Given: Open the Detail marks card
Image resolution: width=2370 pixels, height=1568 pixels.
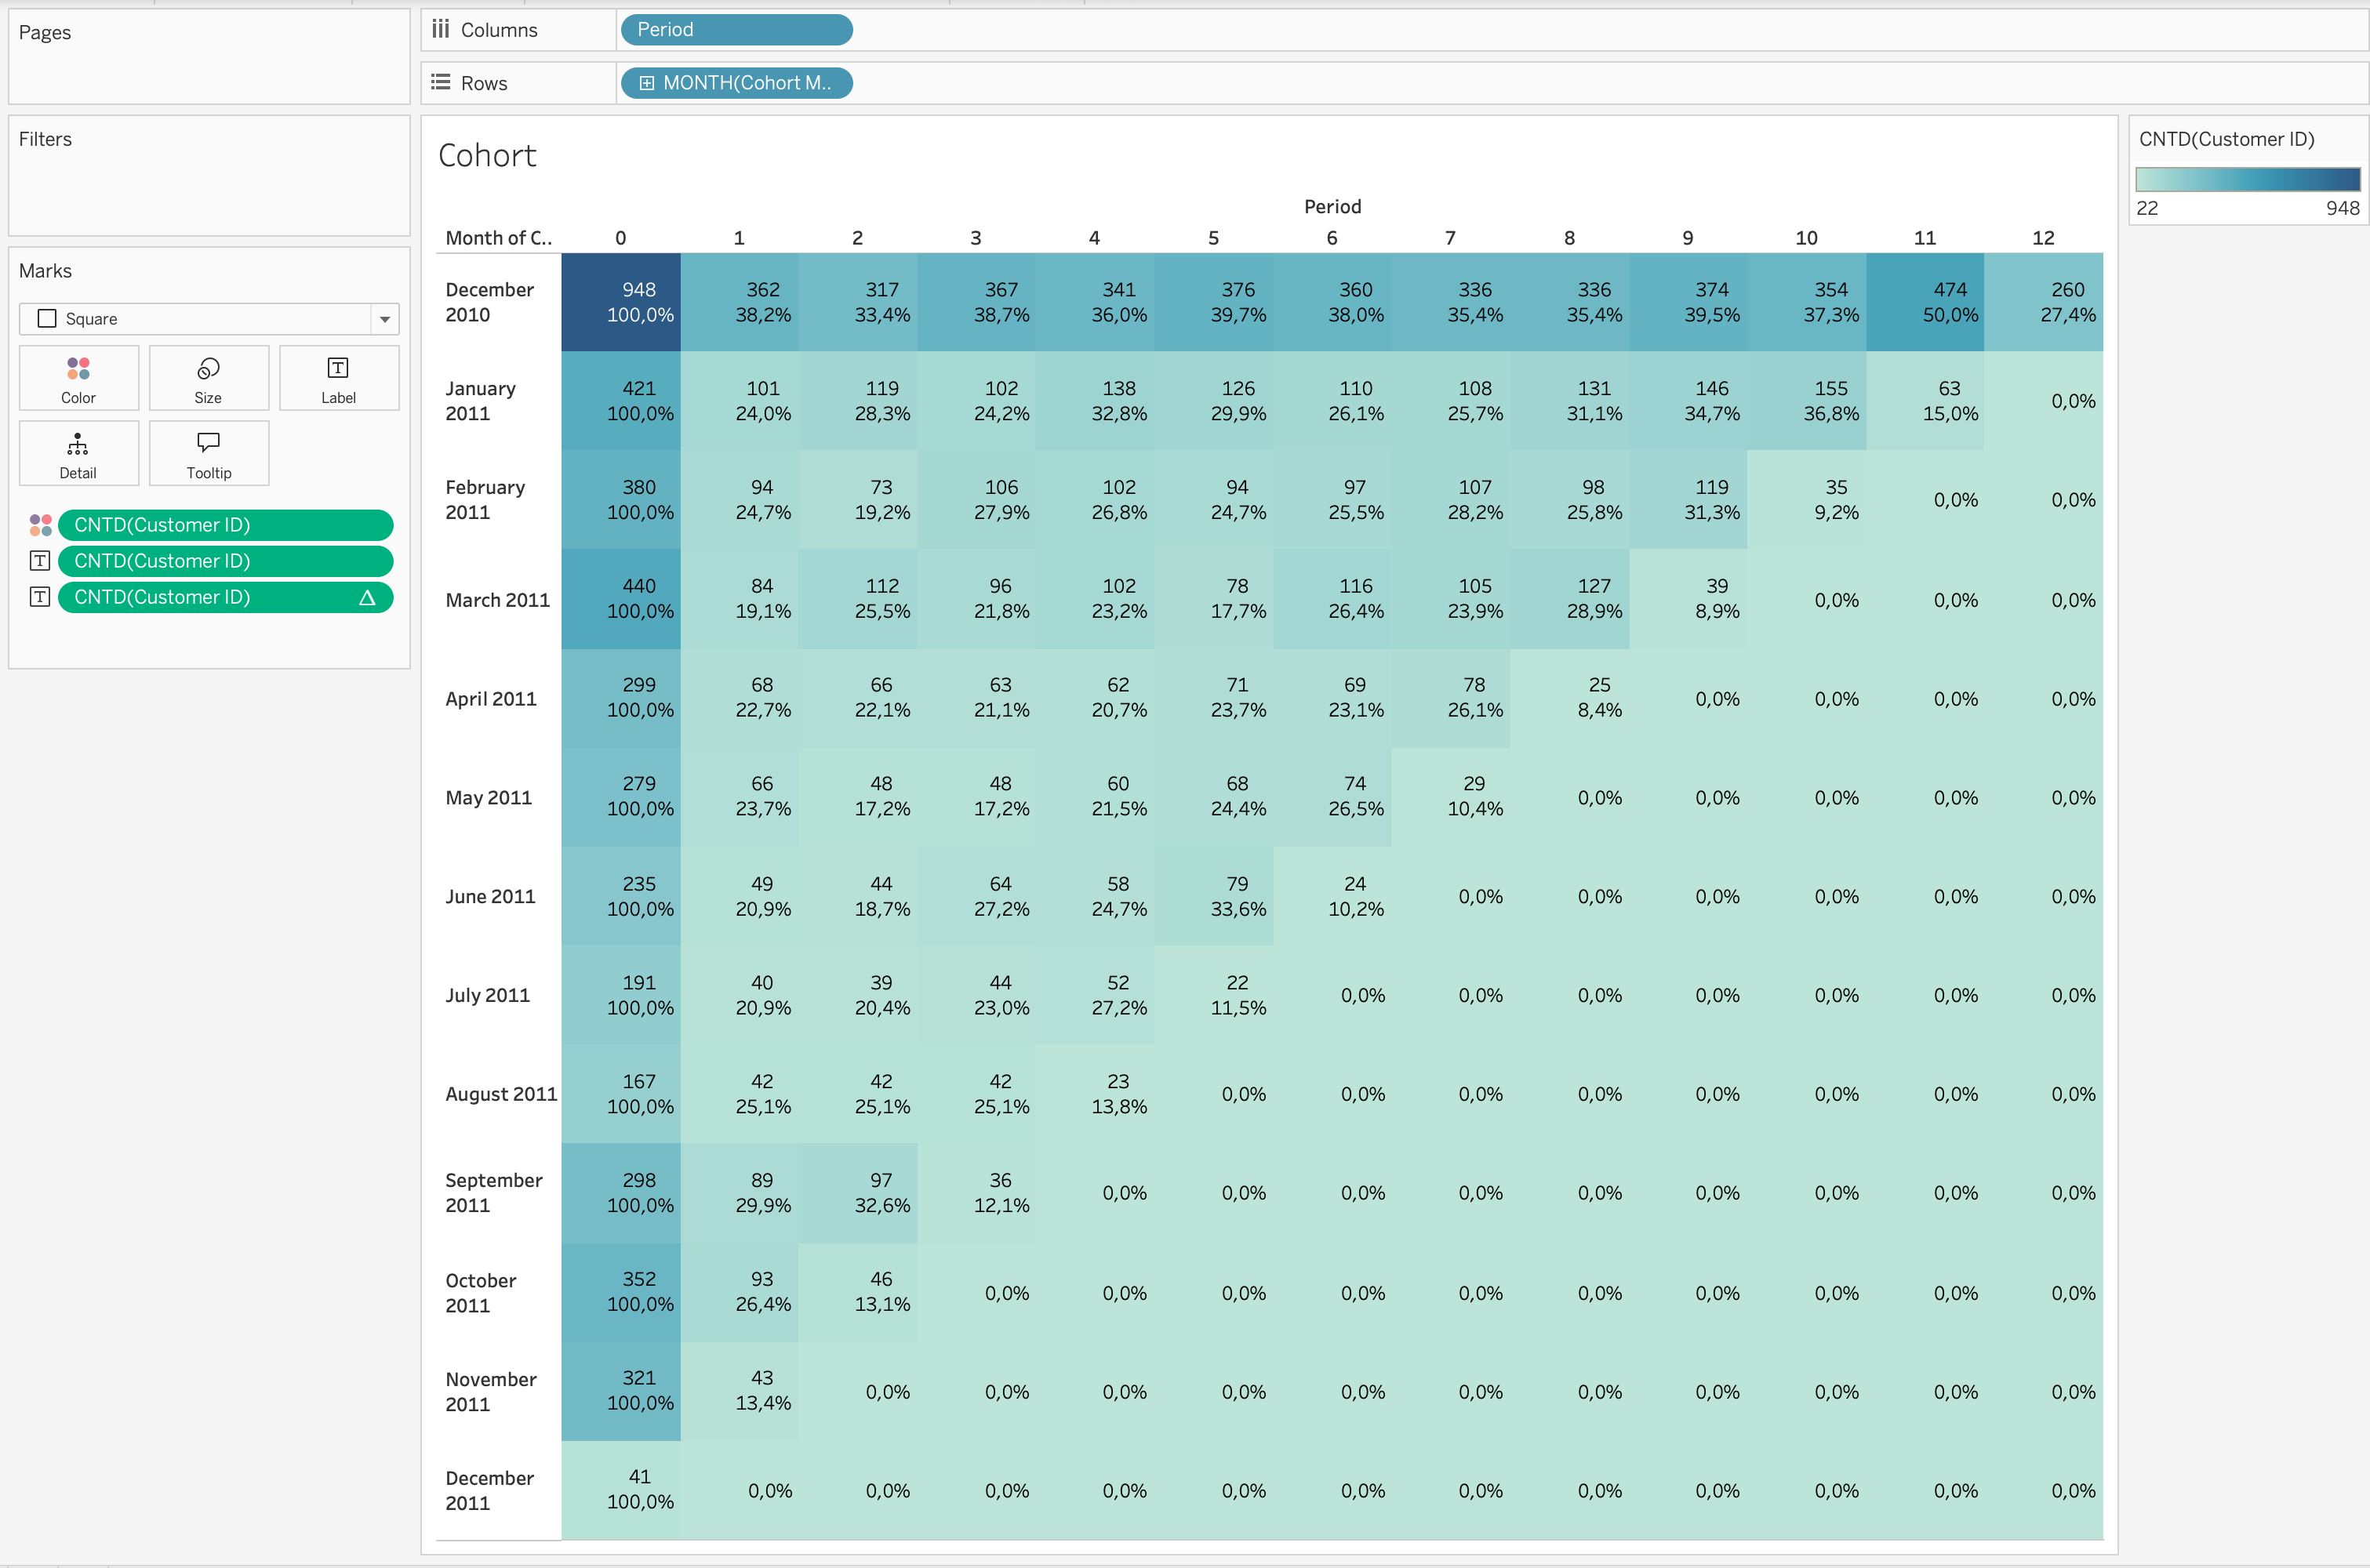Looking at the screenshot, I should [x=78, y=454].
